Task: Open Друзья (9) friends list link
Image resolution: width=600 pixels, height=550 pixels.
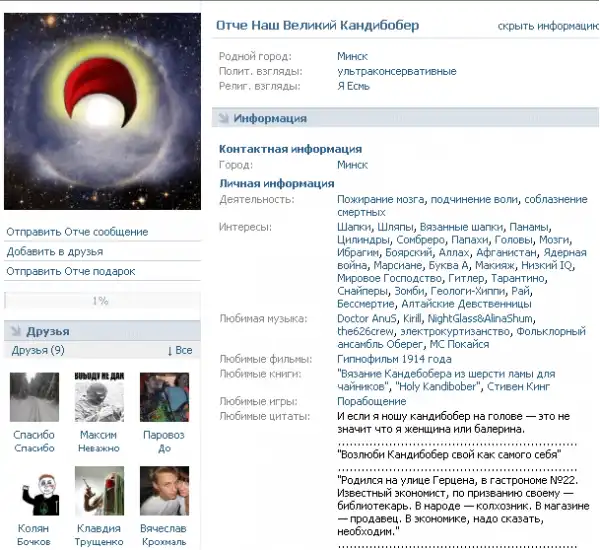Action: (x=38, y=351)
